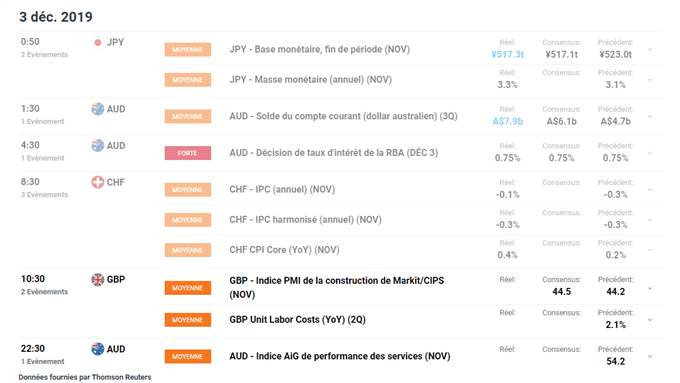680x383 pixels.
Task: Click the UK flag icon beside GBP
Action: (x=98, y=279)
